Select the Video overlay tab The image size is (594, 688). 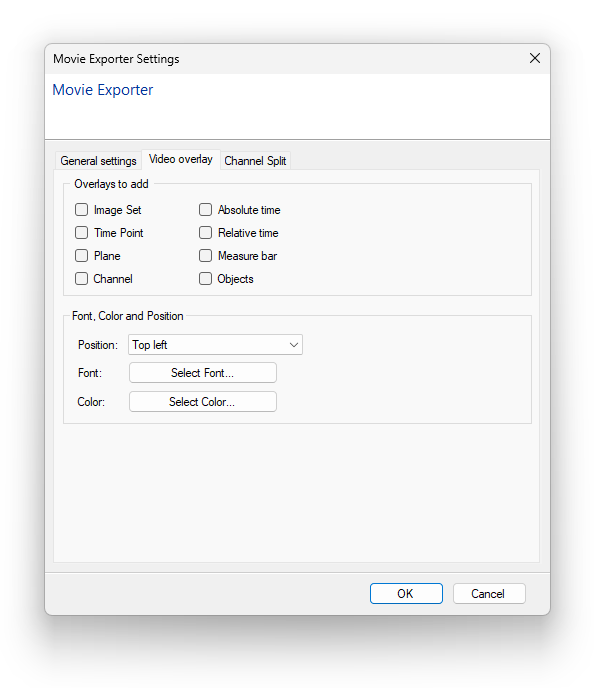181,159
